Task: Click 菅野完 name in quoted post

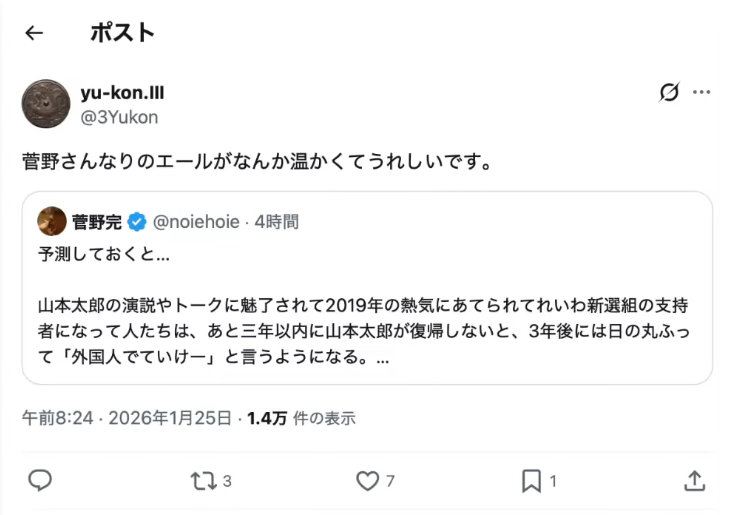Action: (97, 222)
